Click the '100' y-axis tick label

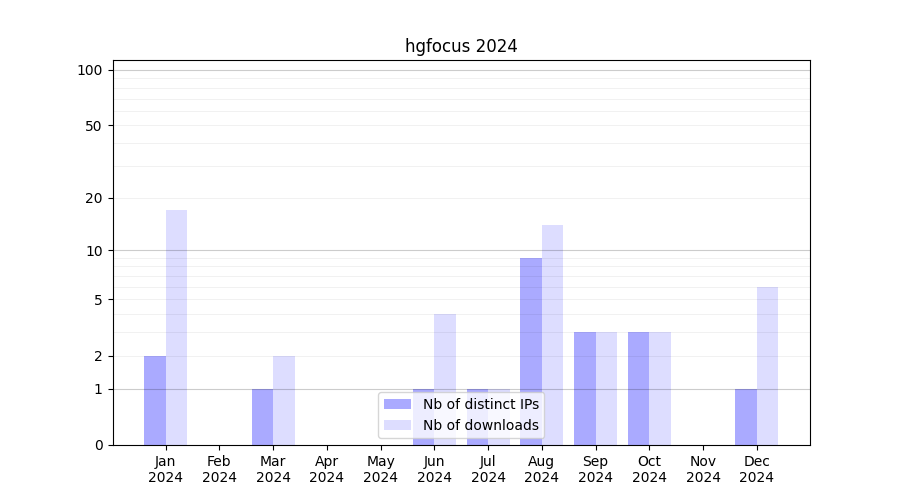90,70
